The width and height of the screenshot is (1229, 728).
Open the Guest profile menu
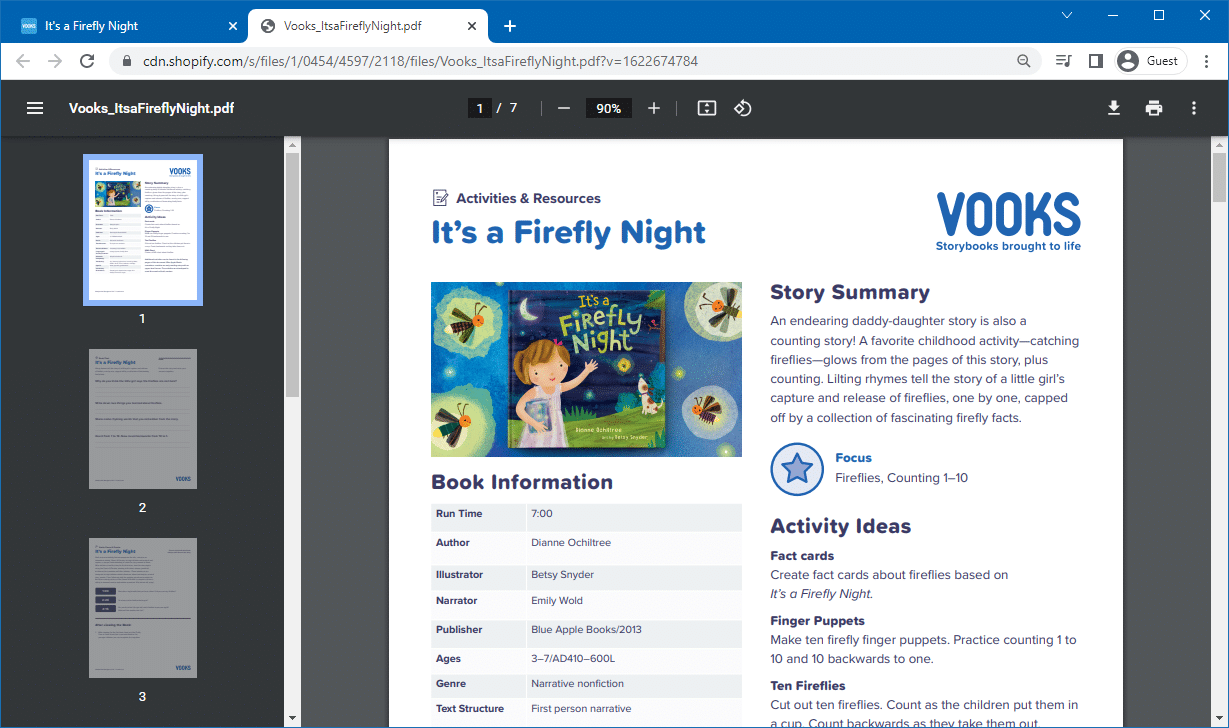tap(1149, 61)
